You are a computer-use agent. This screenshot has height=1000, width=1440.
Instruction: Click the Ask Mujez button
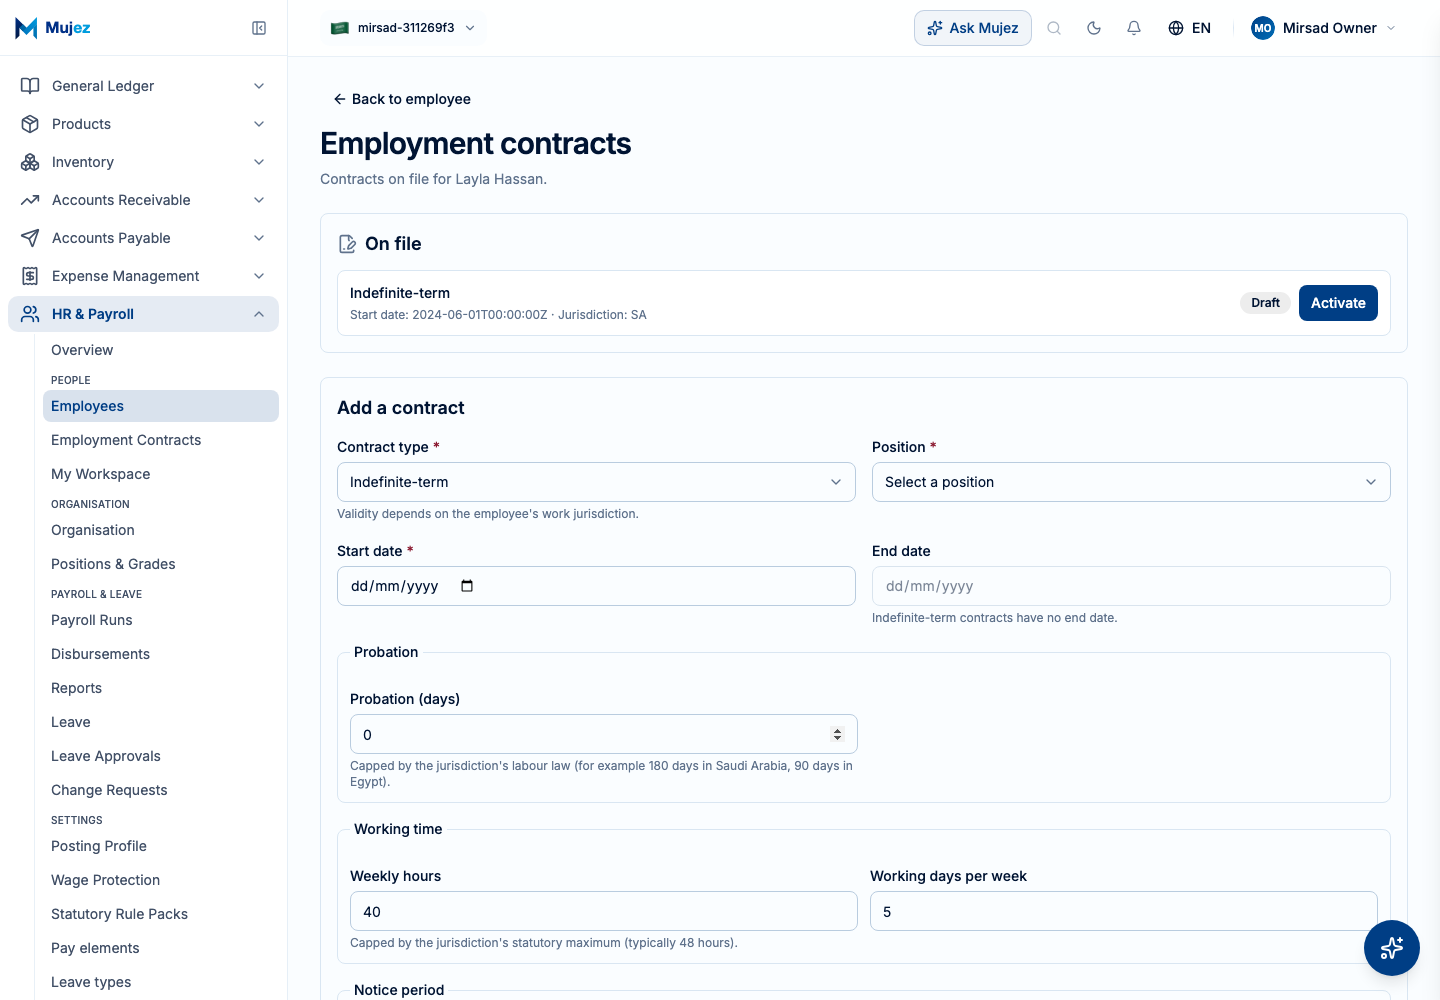click(x=973, y=28)
